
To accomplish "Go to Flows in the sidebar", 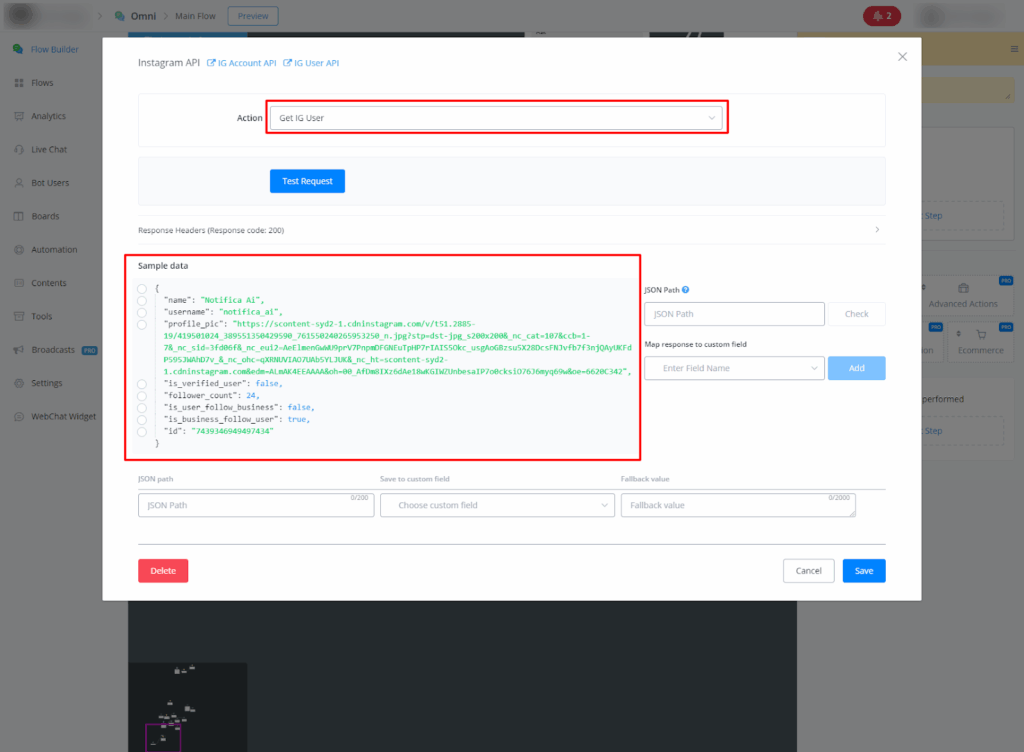I will tap(42, 83).
